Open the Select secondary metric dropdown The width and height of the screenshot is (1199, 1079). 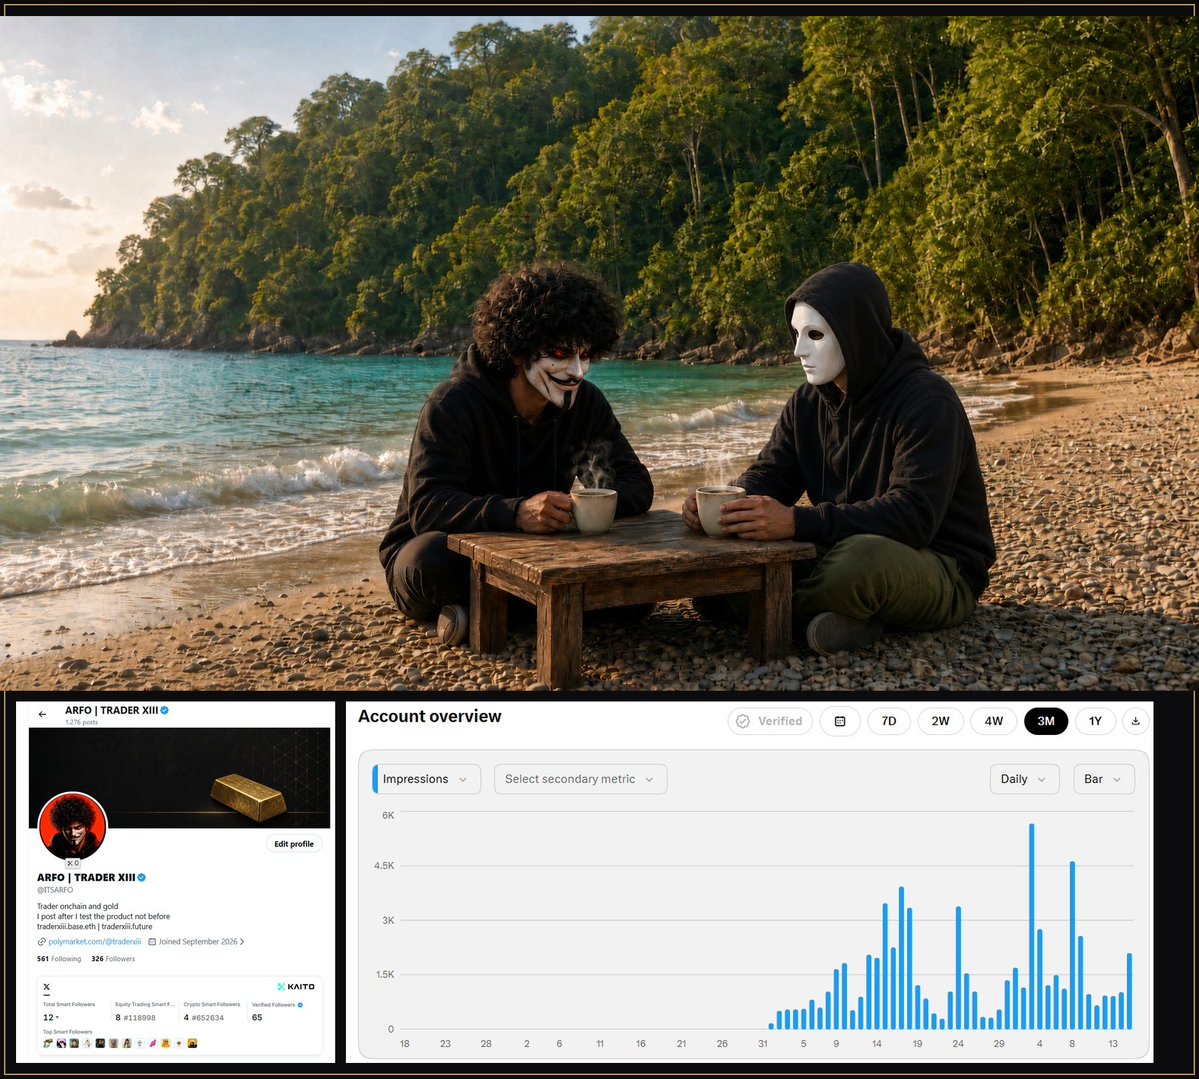[x=580, y=779]
